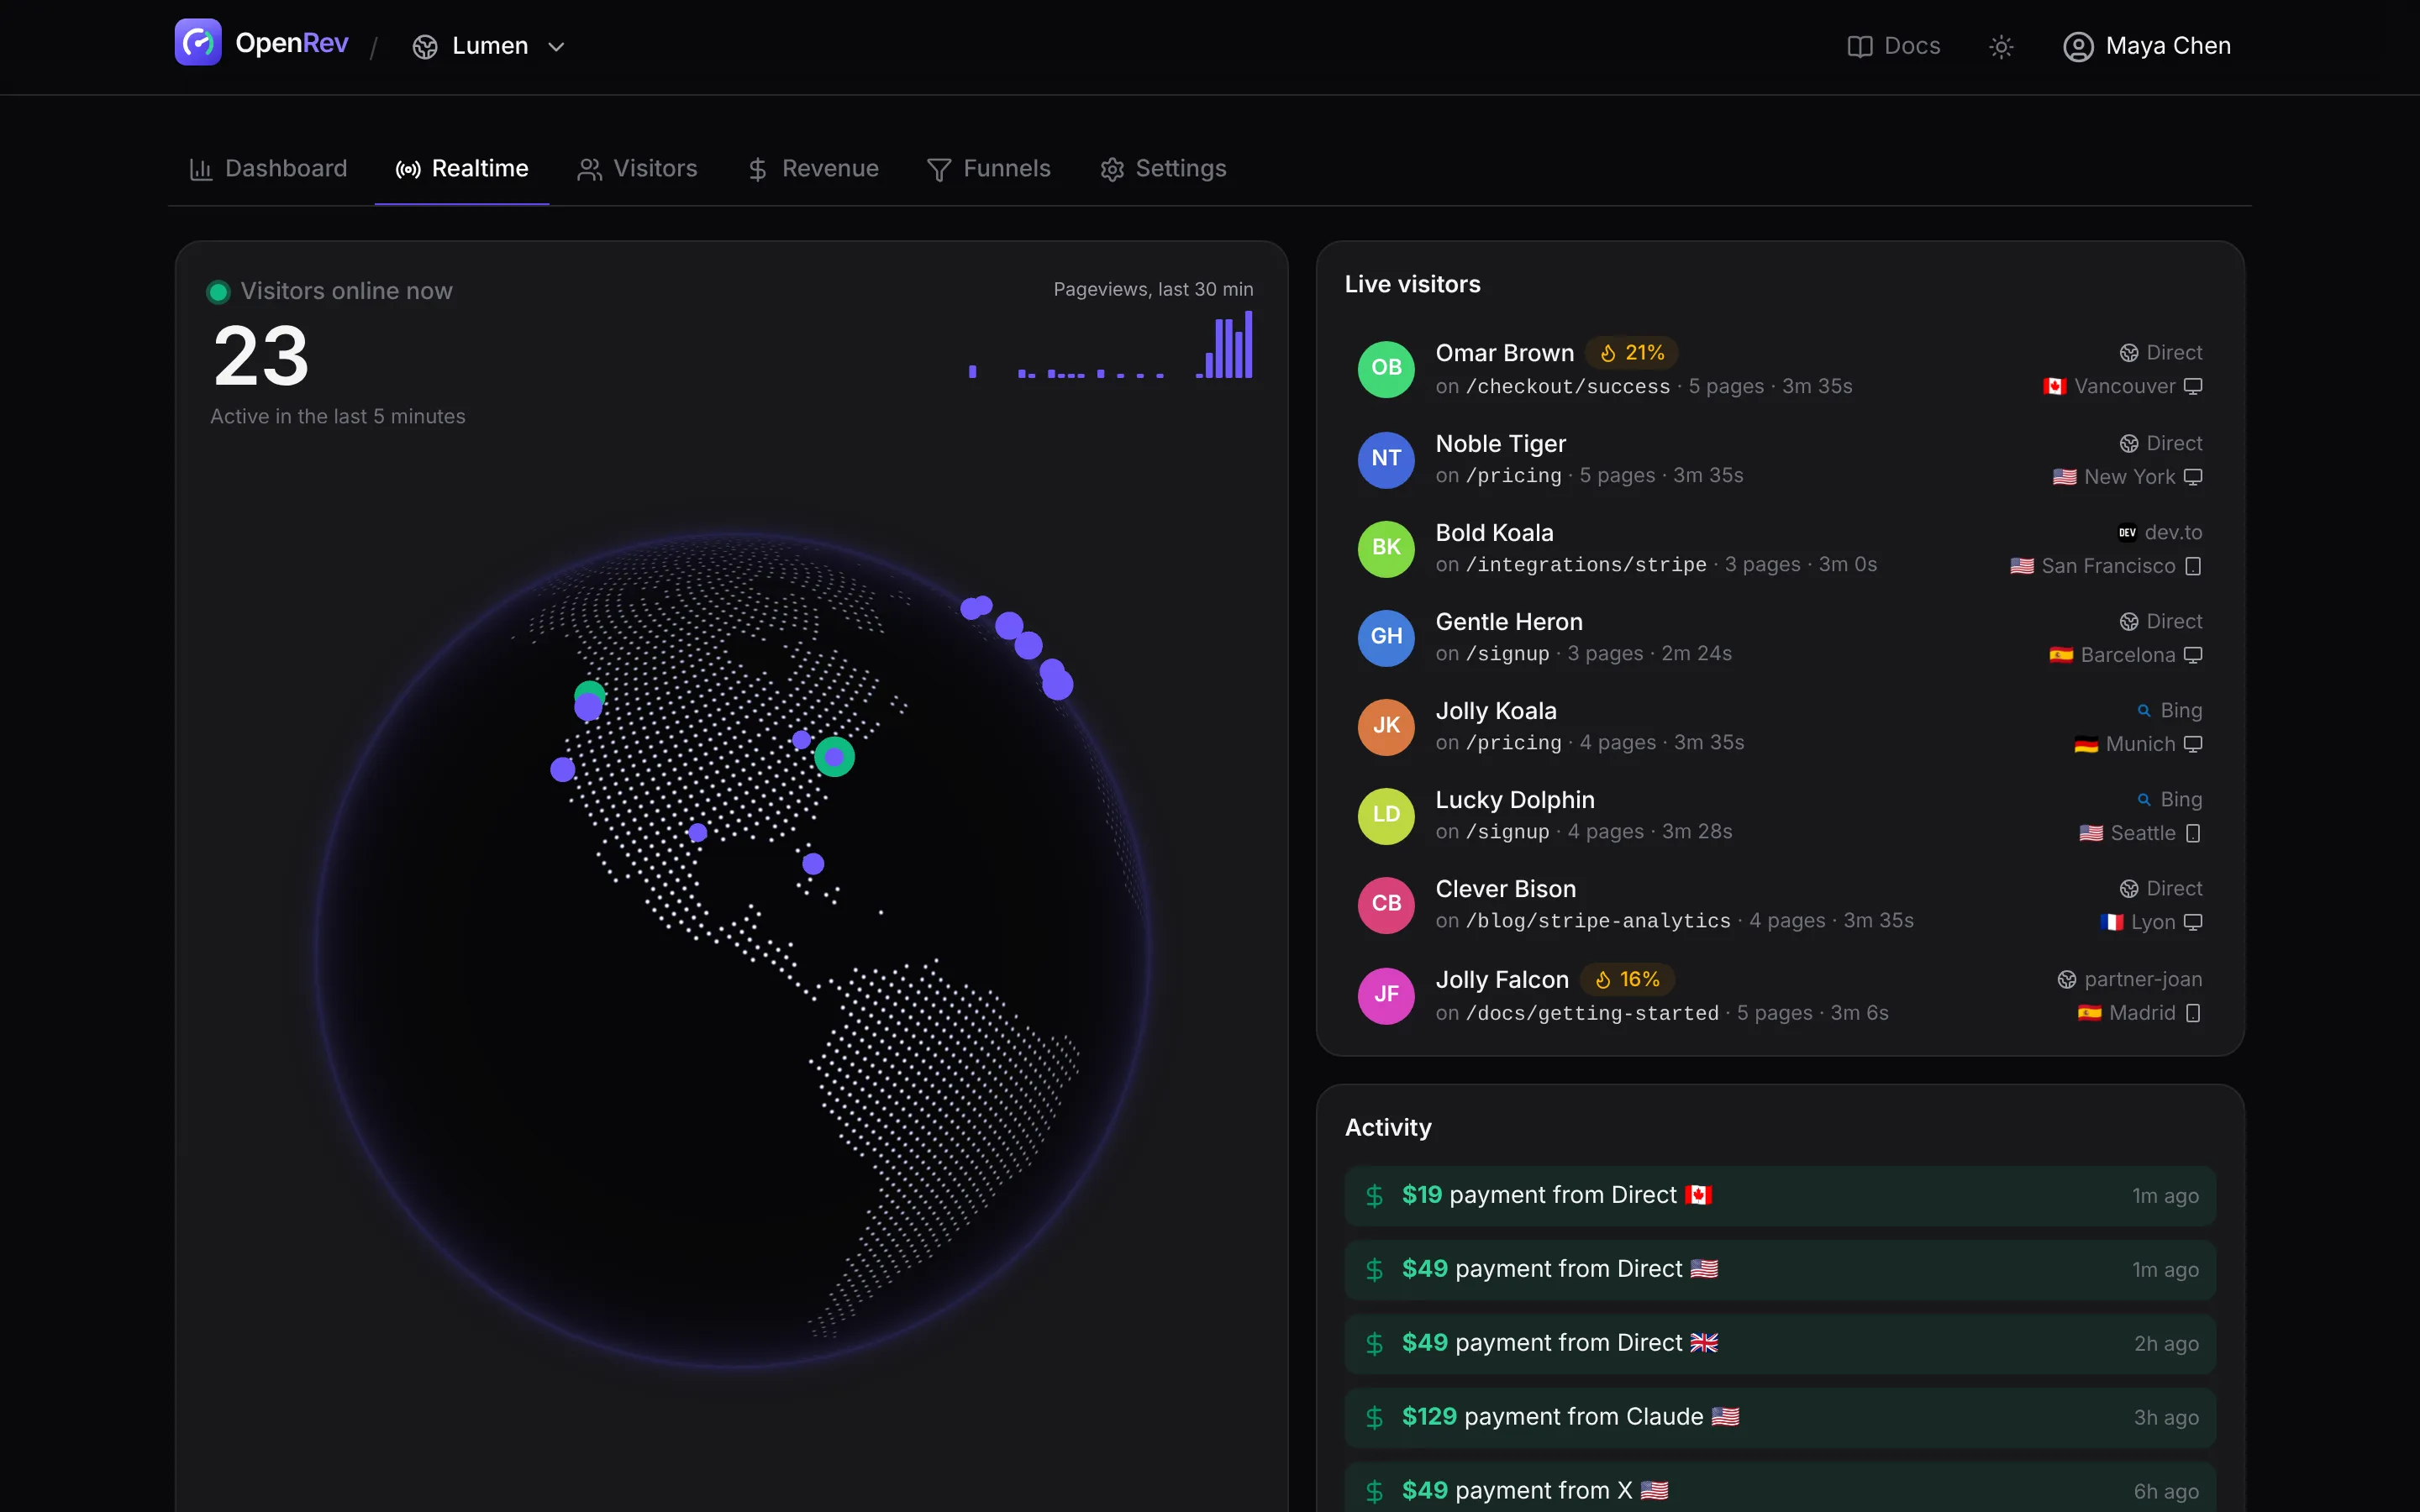Click the /blog/stripe-analytics page path
This screenshot has width=2420, height=1512.
(1598, 921)
